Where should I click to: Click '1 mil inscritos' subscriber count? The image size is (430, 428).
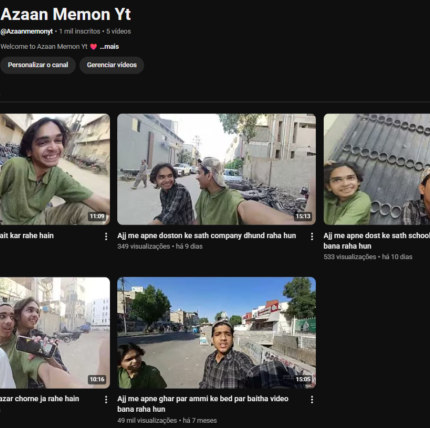click(80, 31)
